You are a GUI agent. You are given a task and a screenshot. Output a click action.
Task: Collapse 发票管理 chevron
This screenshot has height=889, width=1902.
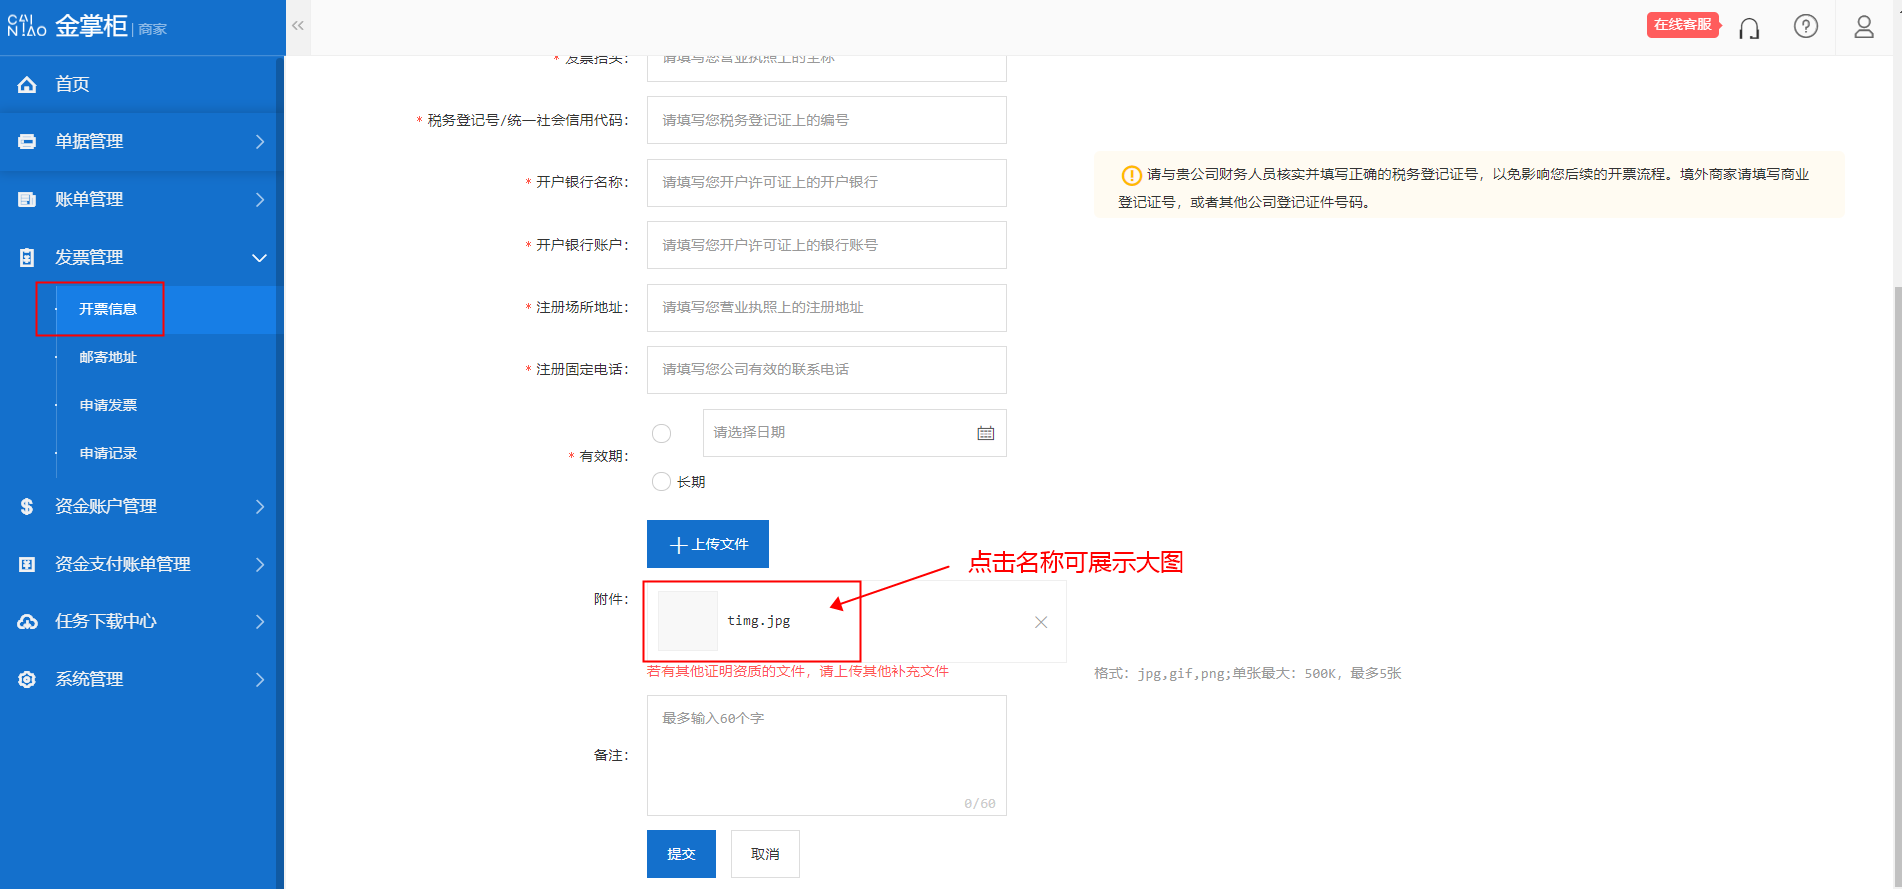coord(259,258)
